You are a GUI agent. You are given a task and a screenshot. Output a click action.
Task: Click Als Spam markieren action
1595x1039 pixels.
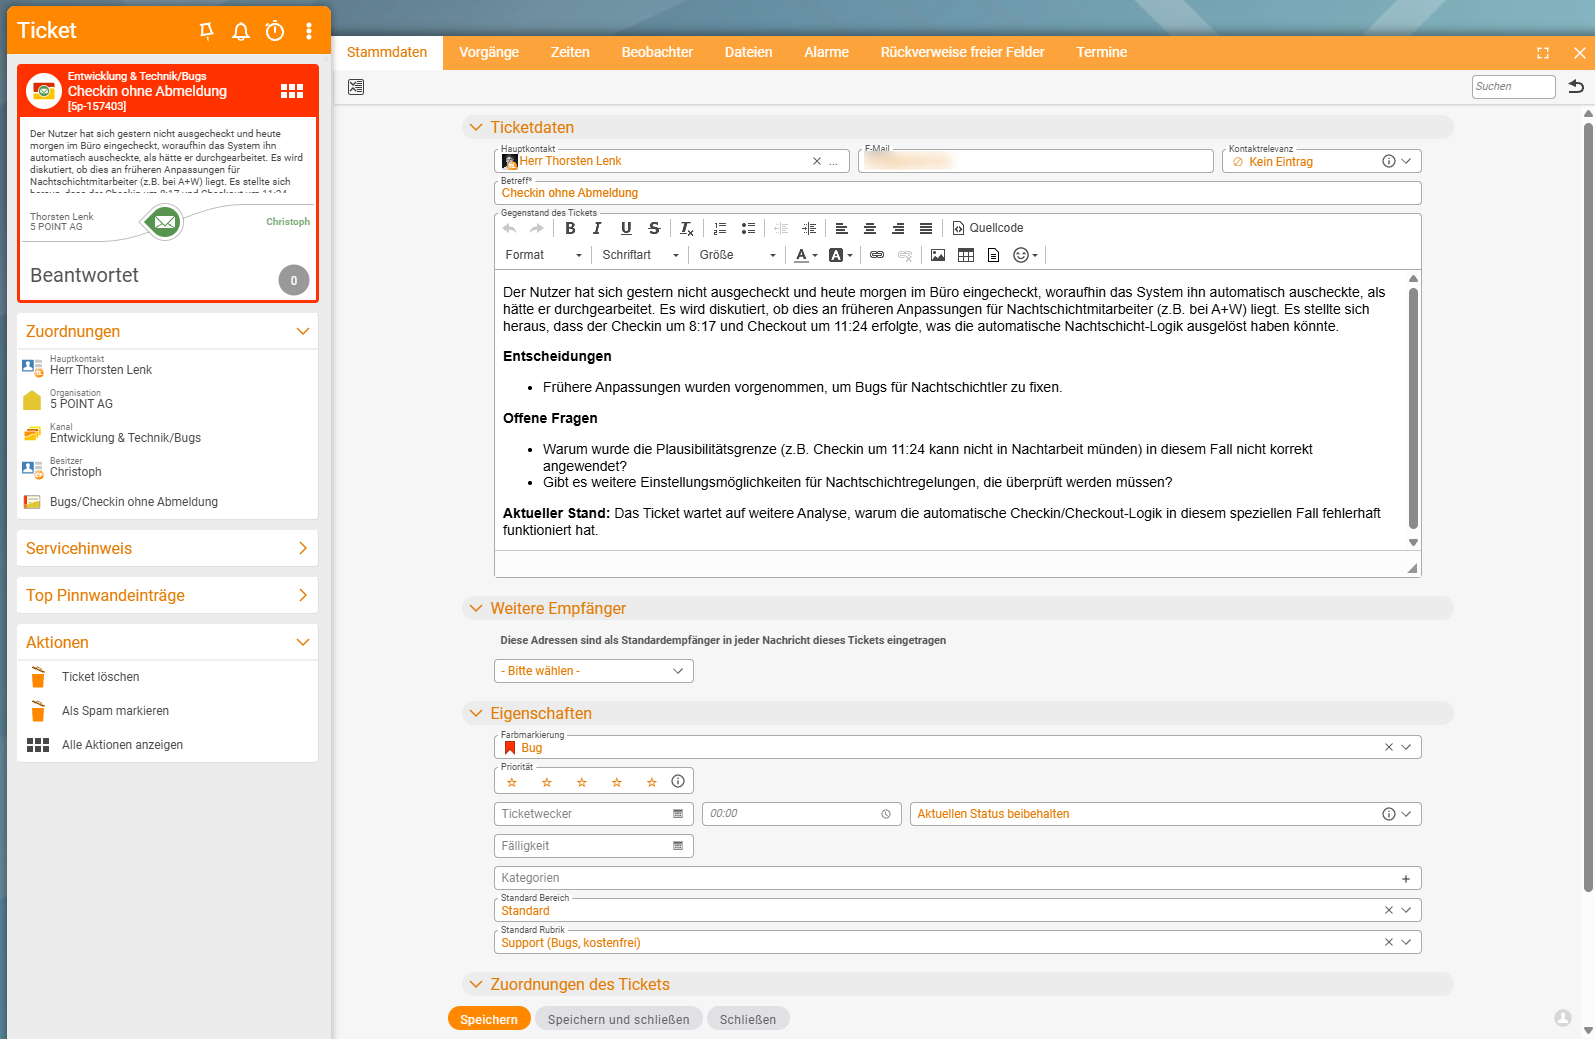click(115, 711)
